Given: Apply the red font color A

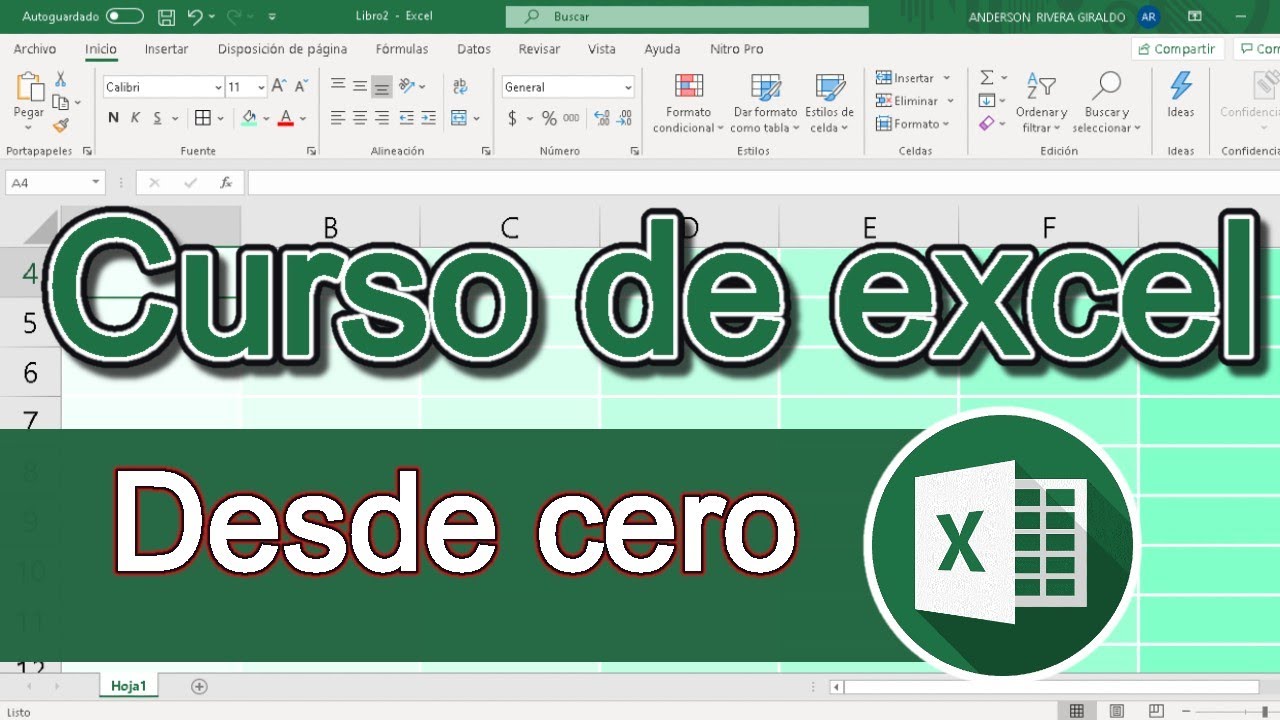Looking at the screenshot, I should click(286, 118).
